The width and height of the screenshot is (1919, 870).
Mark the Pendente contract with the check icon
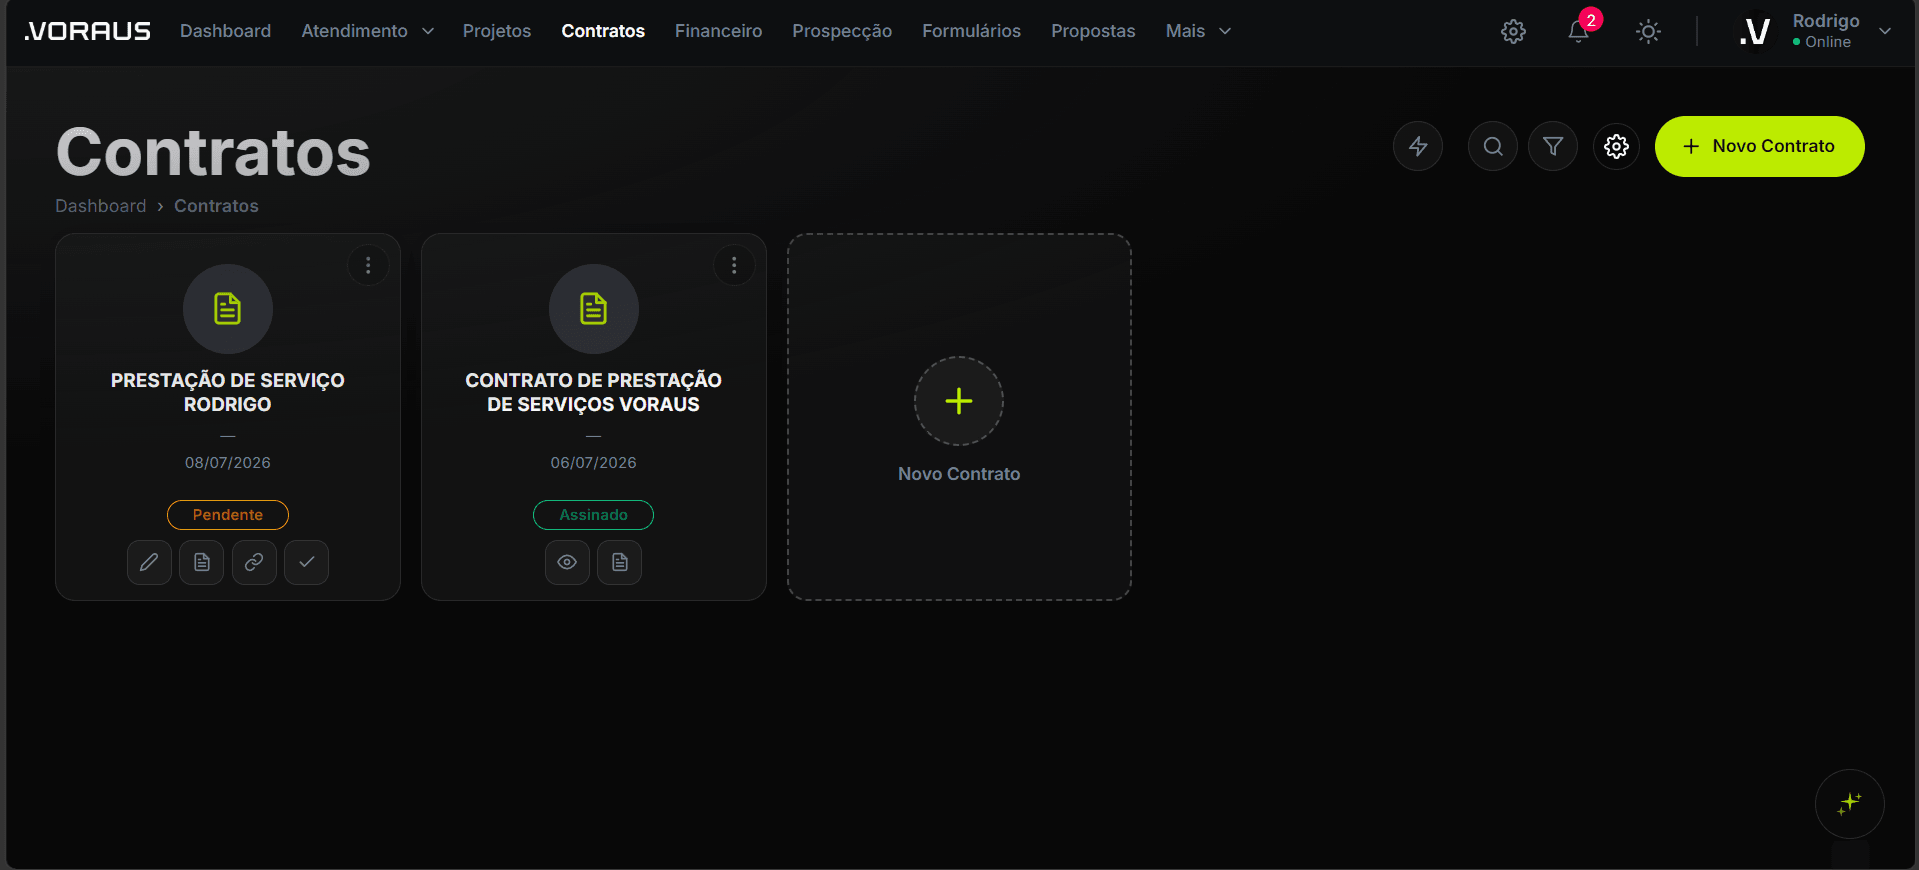[307, 562]
